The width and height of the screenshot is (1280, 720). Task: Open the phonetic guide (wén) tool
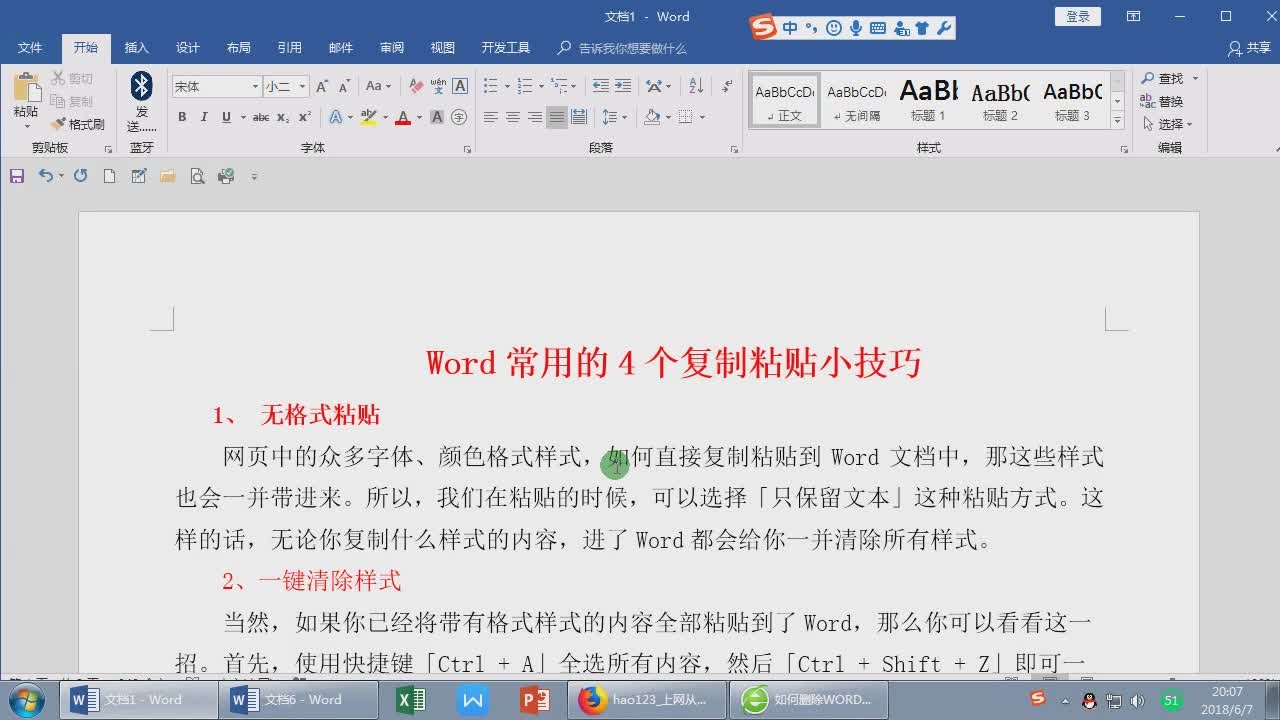tap(438, 87)
